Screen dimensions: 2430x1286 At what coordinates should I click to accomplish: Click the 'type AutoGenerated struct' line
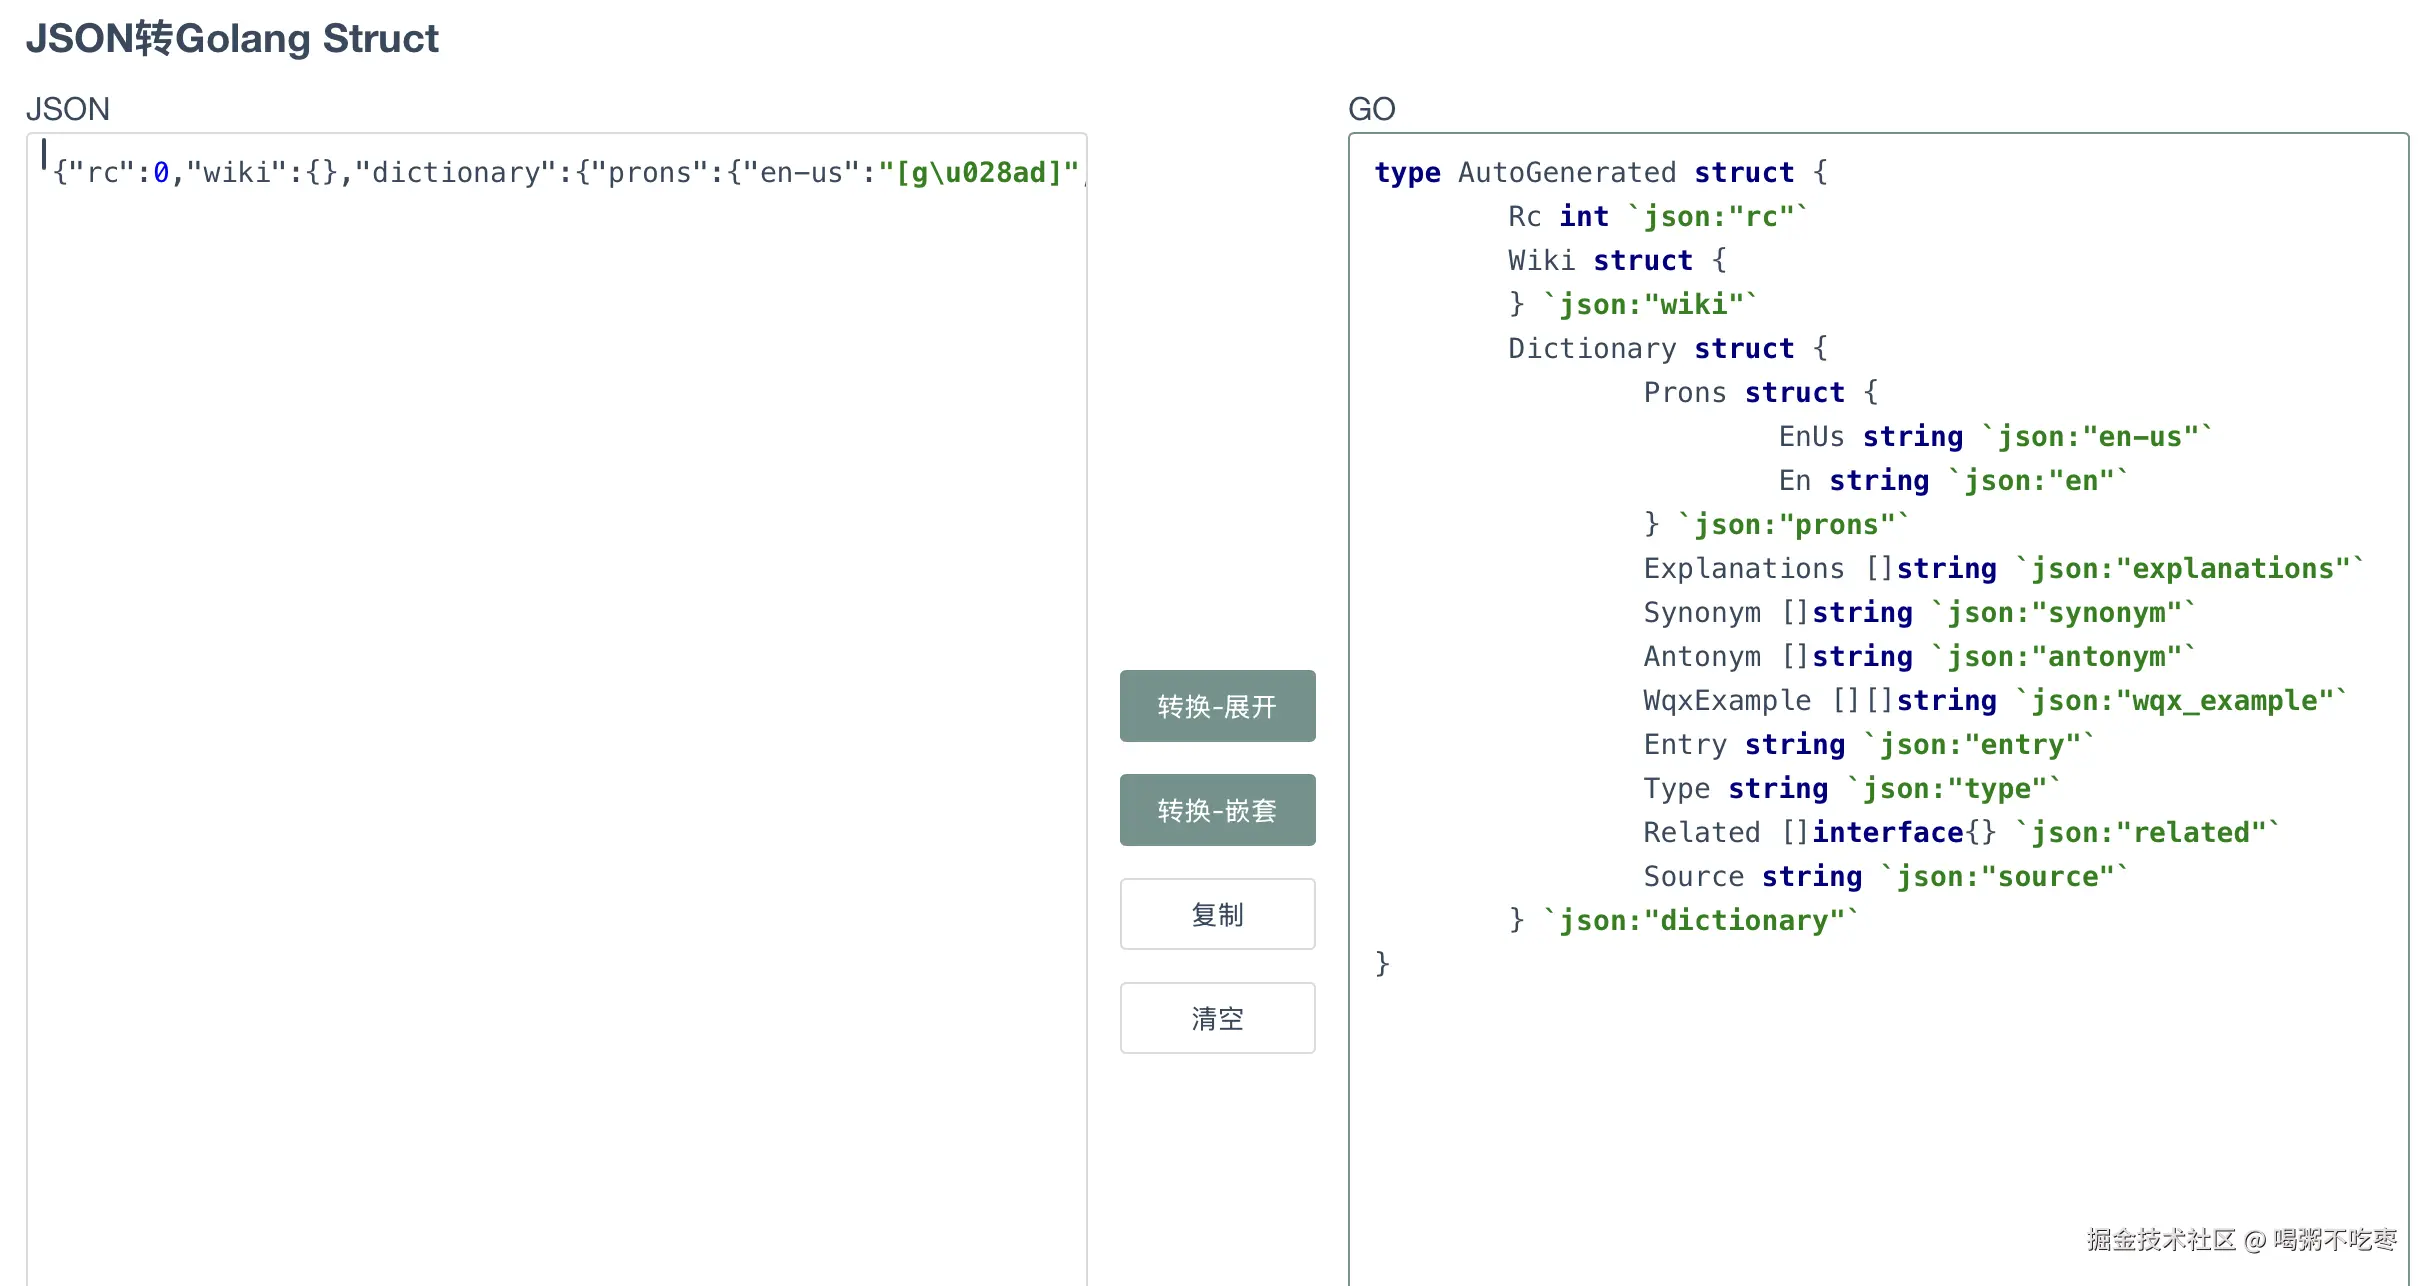[1600, 173]
